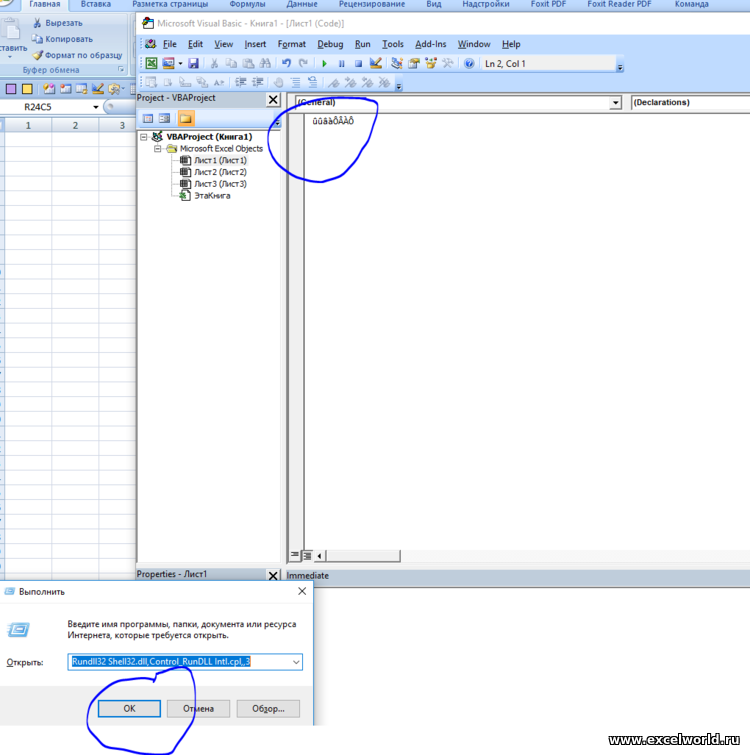Click the Undo icon in VBA toolbar
The image size is (750, 755).
[x=286, y=64]
